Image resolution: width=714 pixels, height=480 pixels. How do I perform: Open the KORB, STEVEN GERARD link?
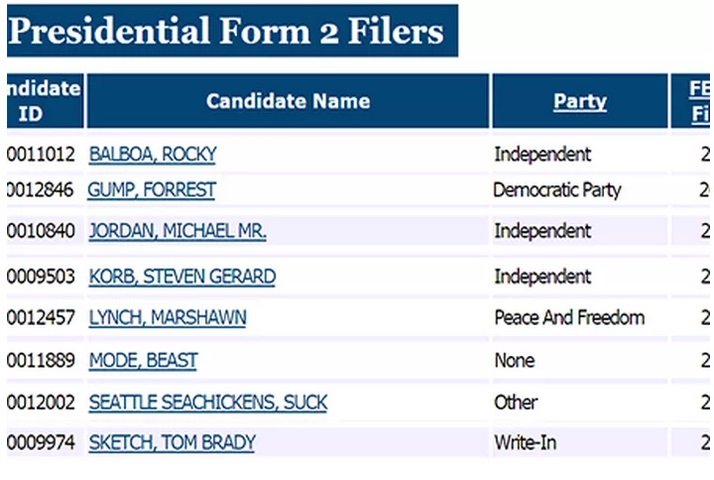click(182, 276)
